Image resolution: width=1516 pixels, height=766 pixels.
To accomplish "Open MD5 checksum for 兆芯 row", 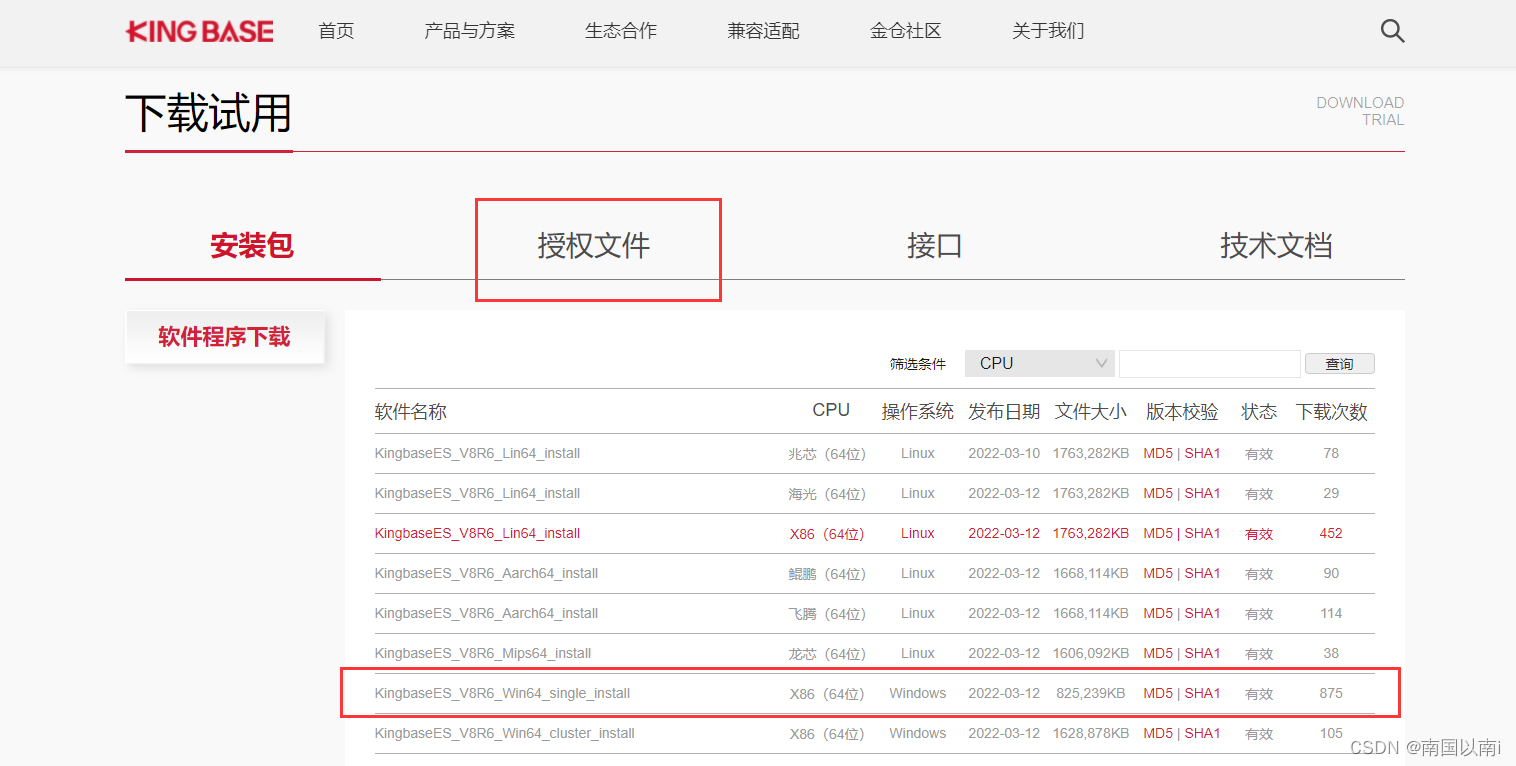I will click(x=1158, y=453).
